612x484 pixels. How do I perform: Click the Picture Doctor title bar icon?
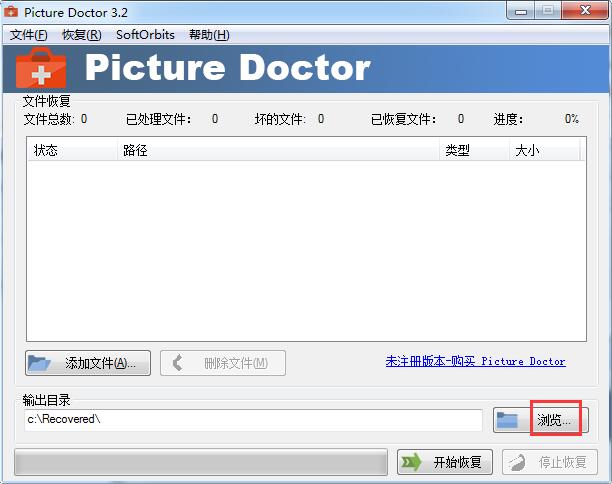[x=11, y=12]
